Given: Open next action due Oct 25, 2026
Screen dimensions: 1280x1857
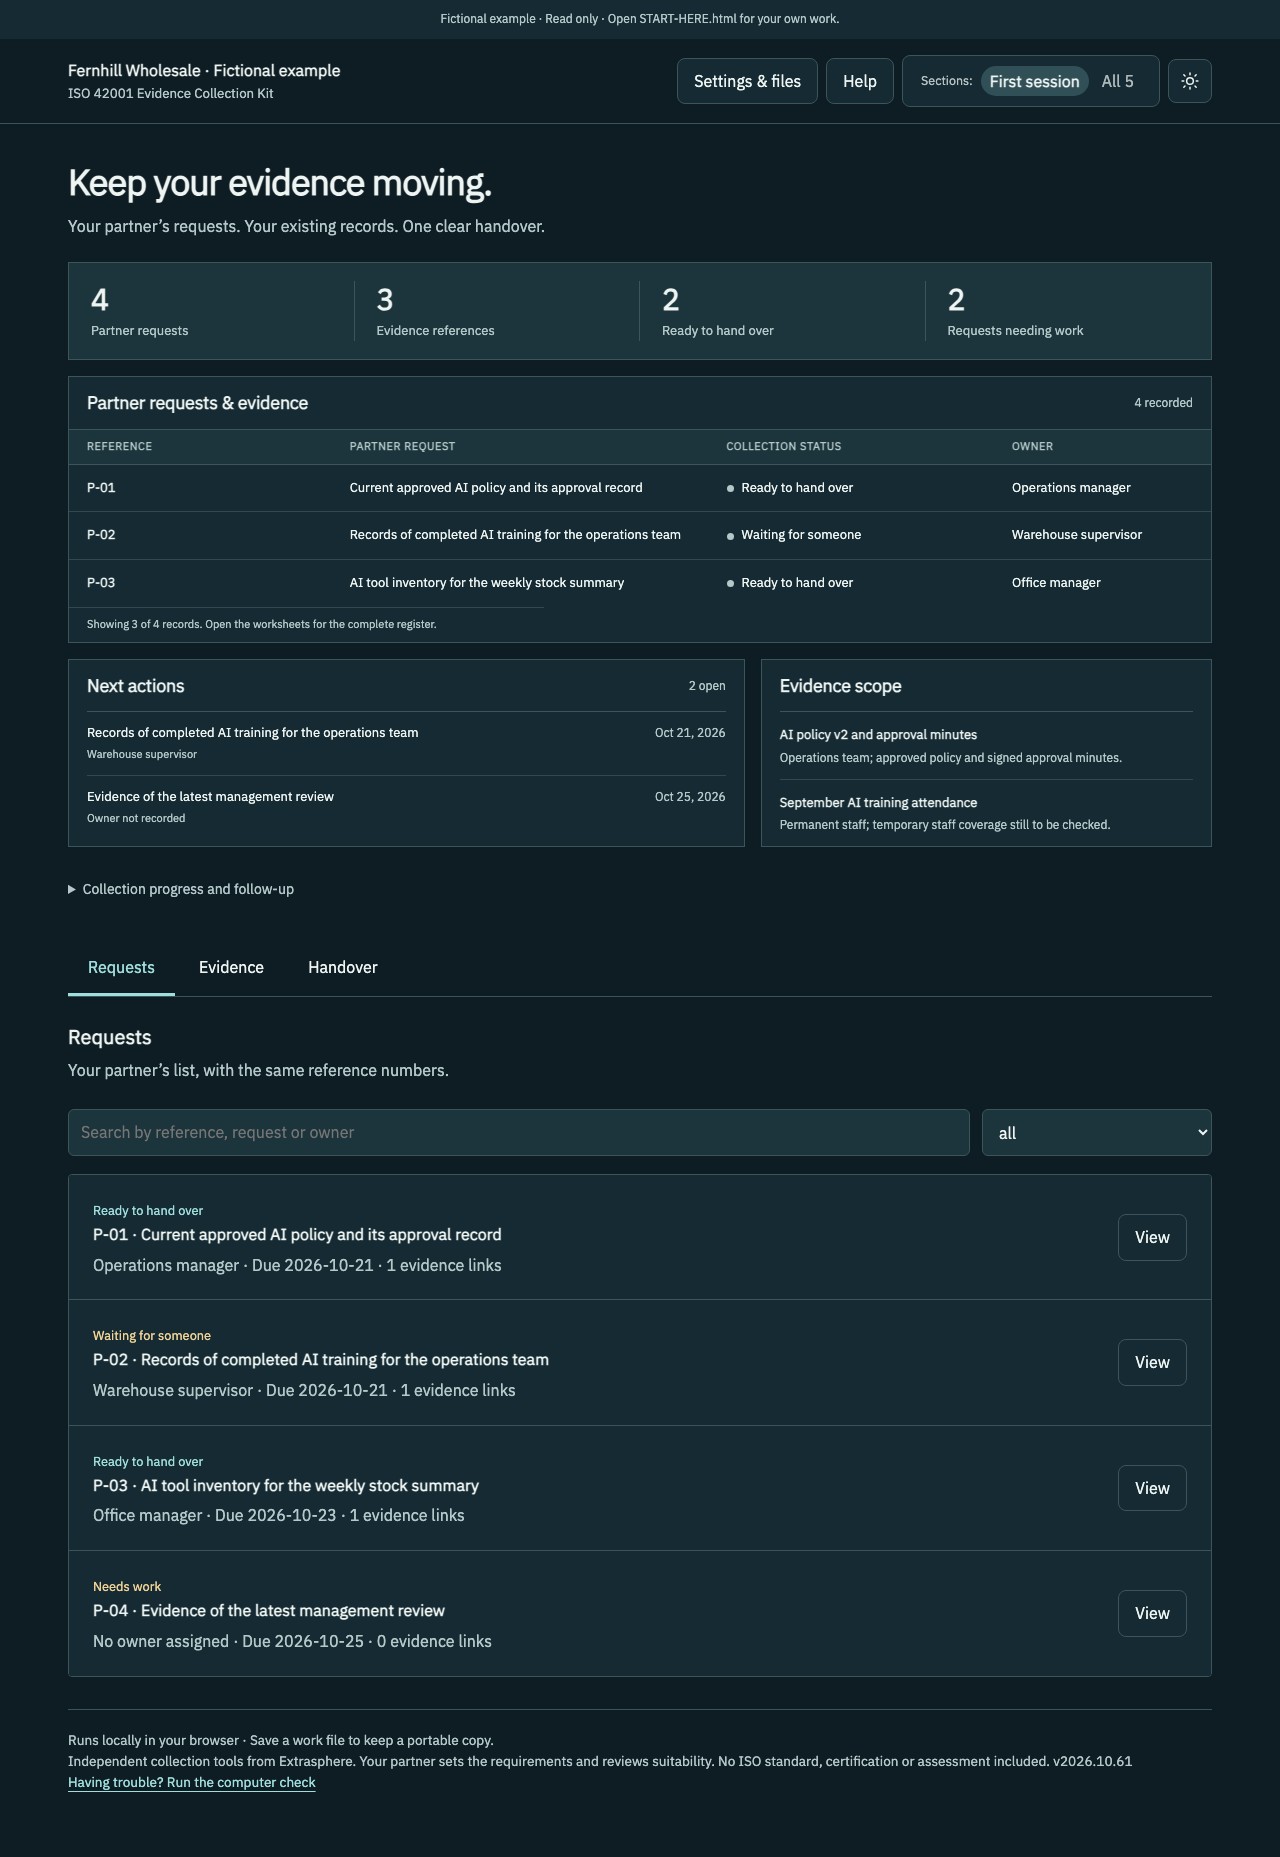Looking at the screenshot, I should [406, 807].
